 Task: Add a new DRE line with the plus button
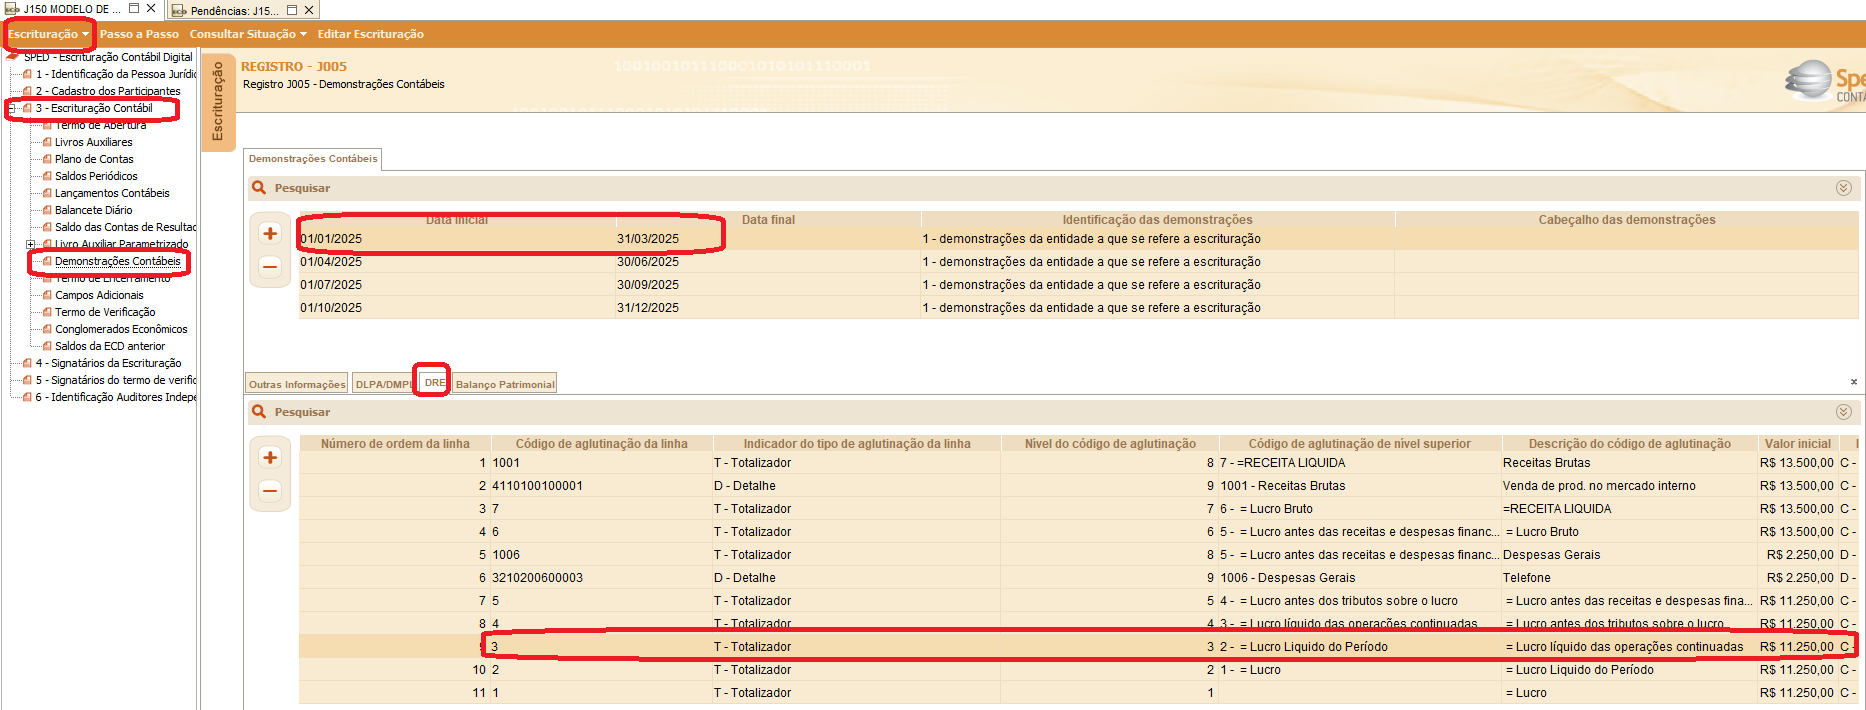[x=270, y=457]
